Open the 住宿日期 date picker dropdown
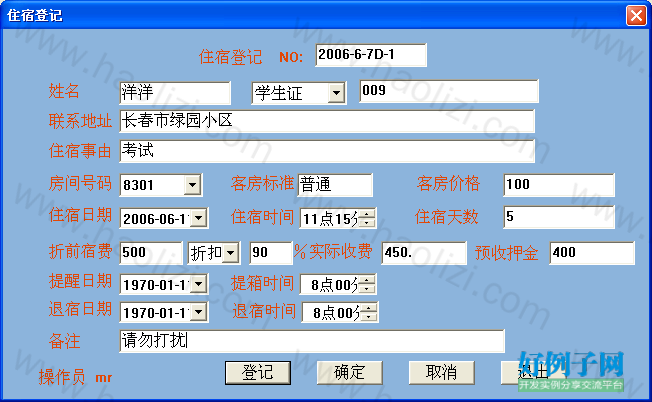 [x=198, y=218]
